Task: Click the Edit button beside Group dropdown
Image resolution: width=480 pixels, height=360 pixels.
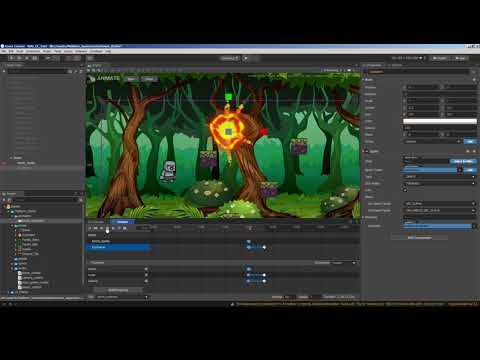Action: [x=470, y=142]
